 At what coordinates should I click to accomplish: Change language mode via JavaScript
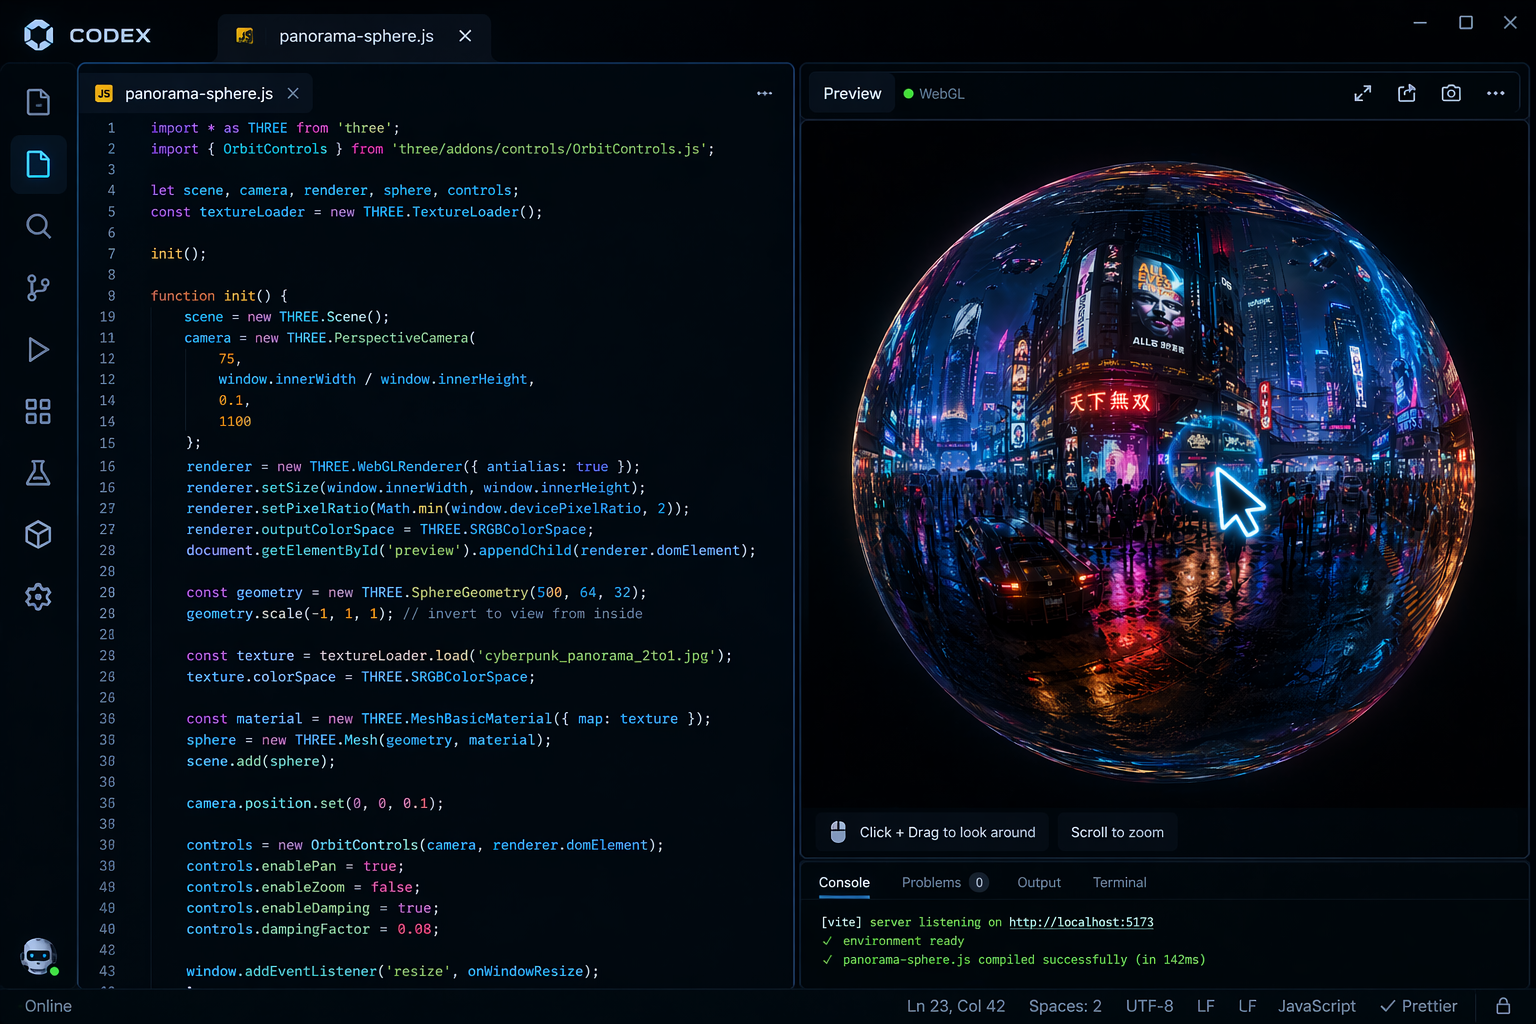point(1316,1006)
